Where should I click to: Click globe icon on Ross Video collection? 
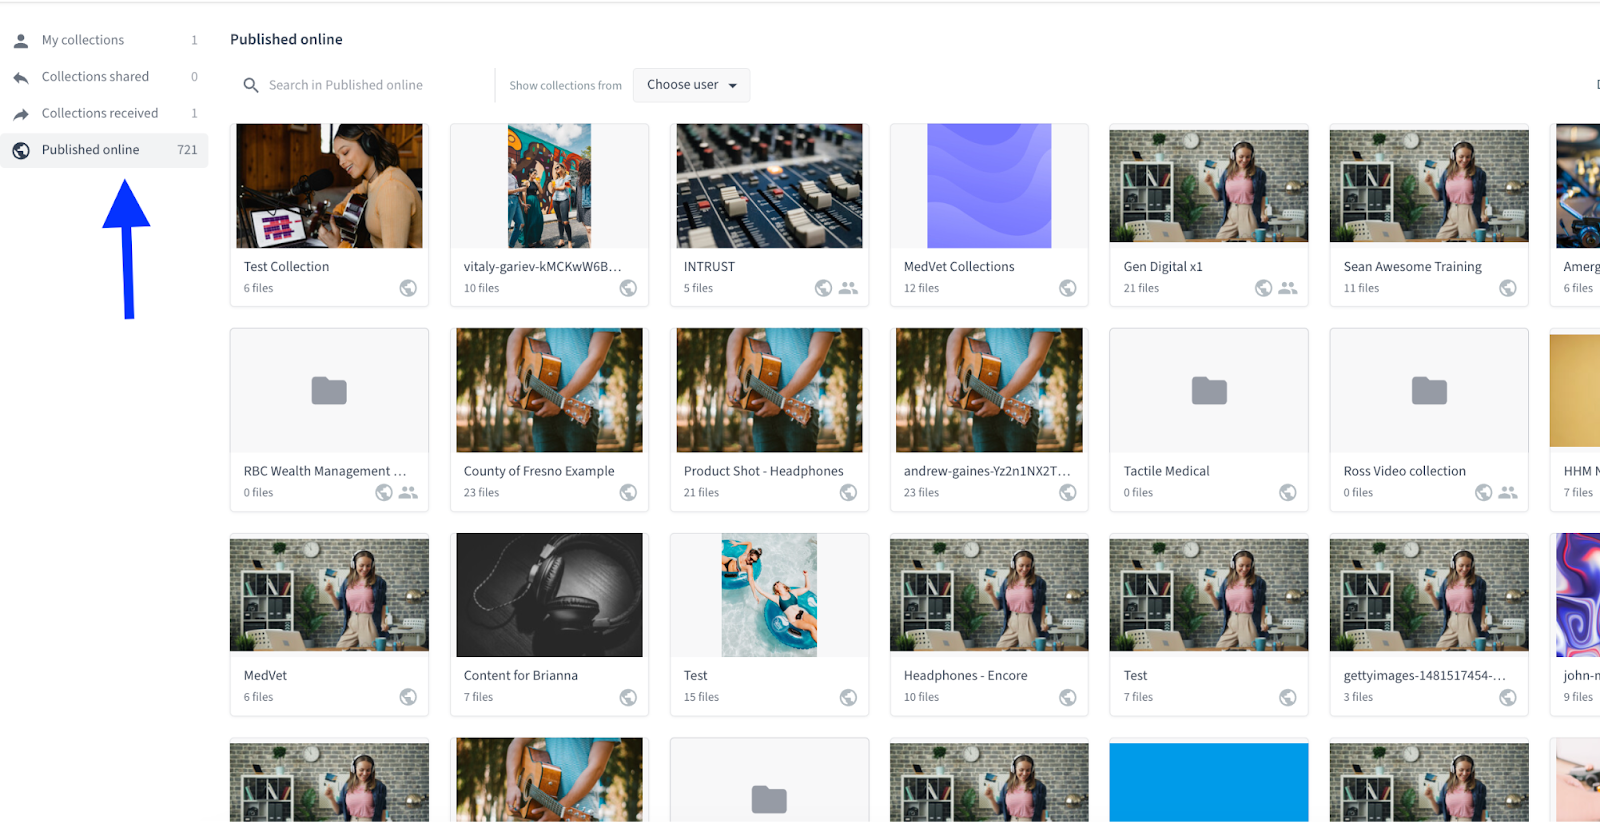coord(1483,492)
